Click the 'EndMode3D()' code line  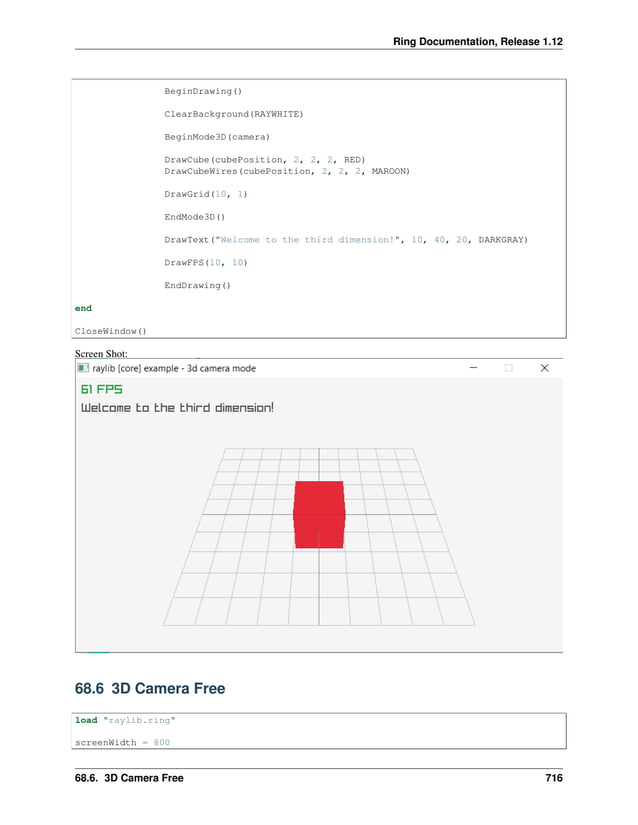coord(195,217)
